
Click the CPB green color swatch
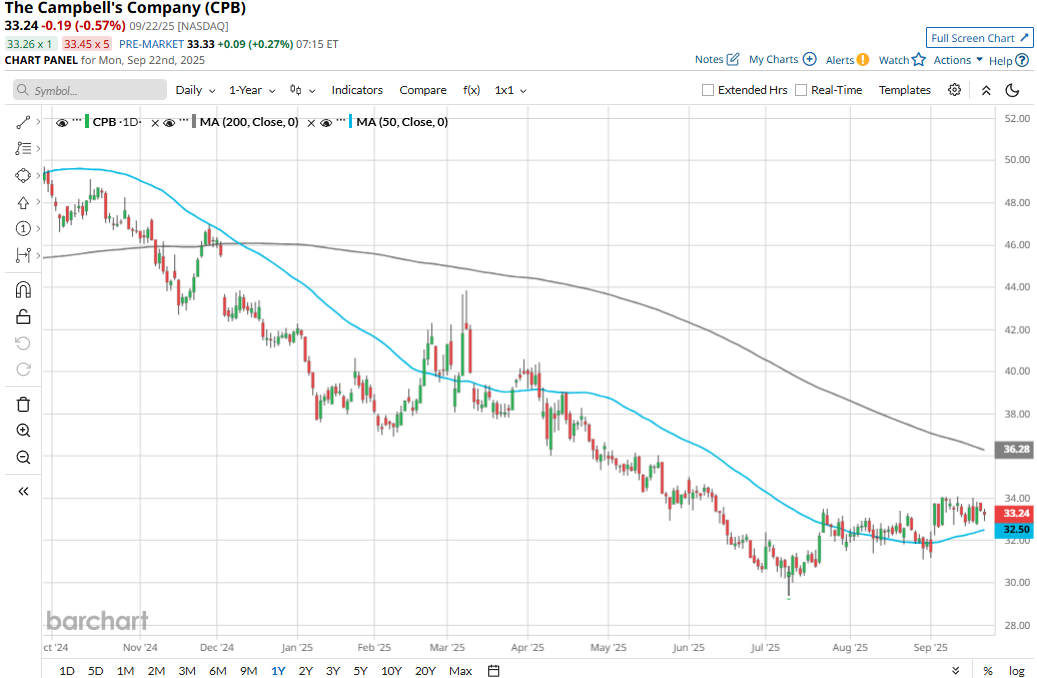click(x=87, y=122)
